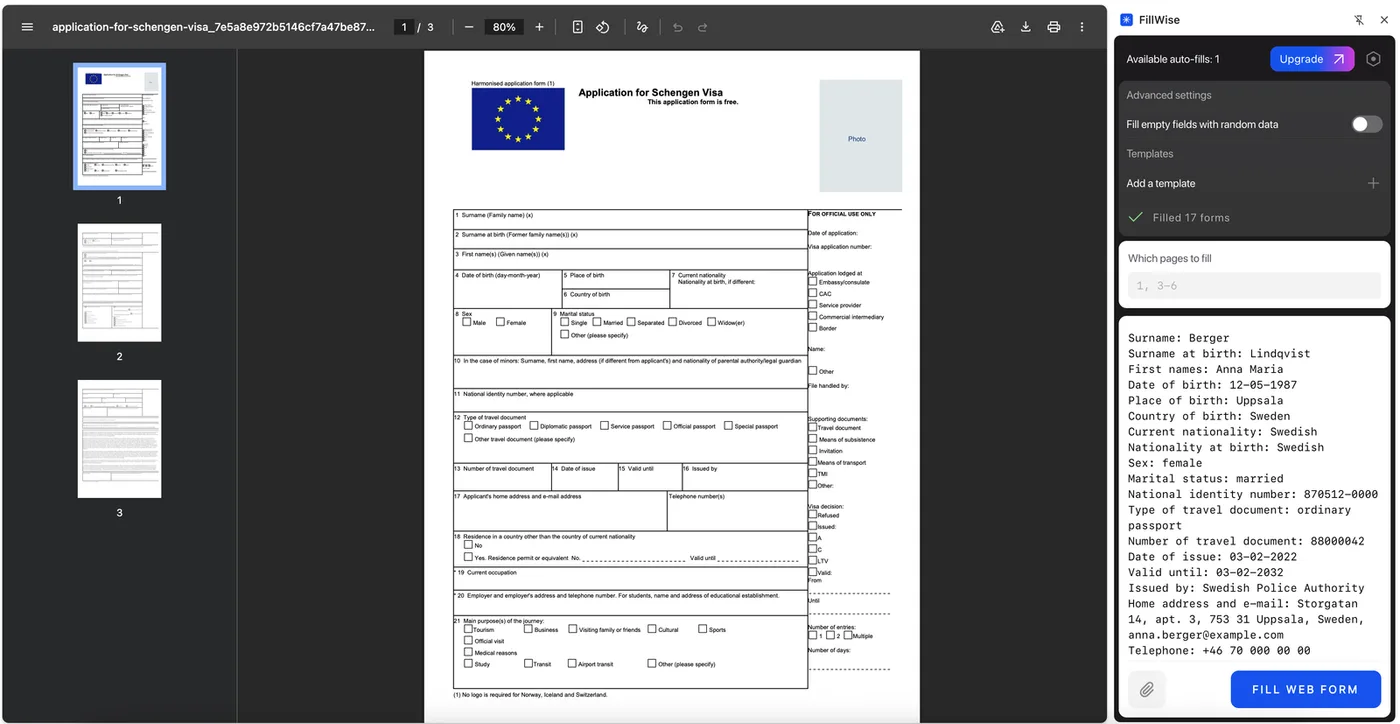Viewport: 1400px width, 724px height.
Task: Click the zoom percentage field showing 80%
Action: (504, 27)
